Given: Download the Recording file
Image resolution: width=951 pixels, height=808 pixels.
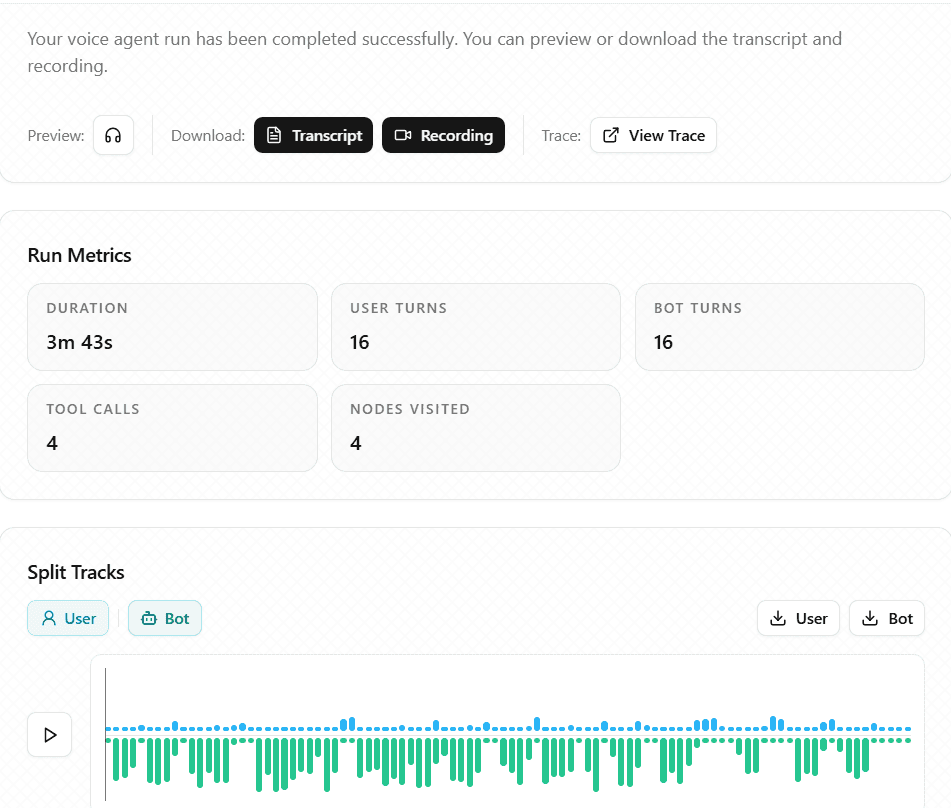Looking at the screenshot, I should coord(443,135).
